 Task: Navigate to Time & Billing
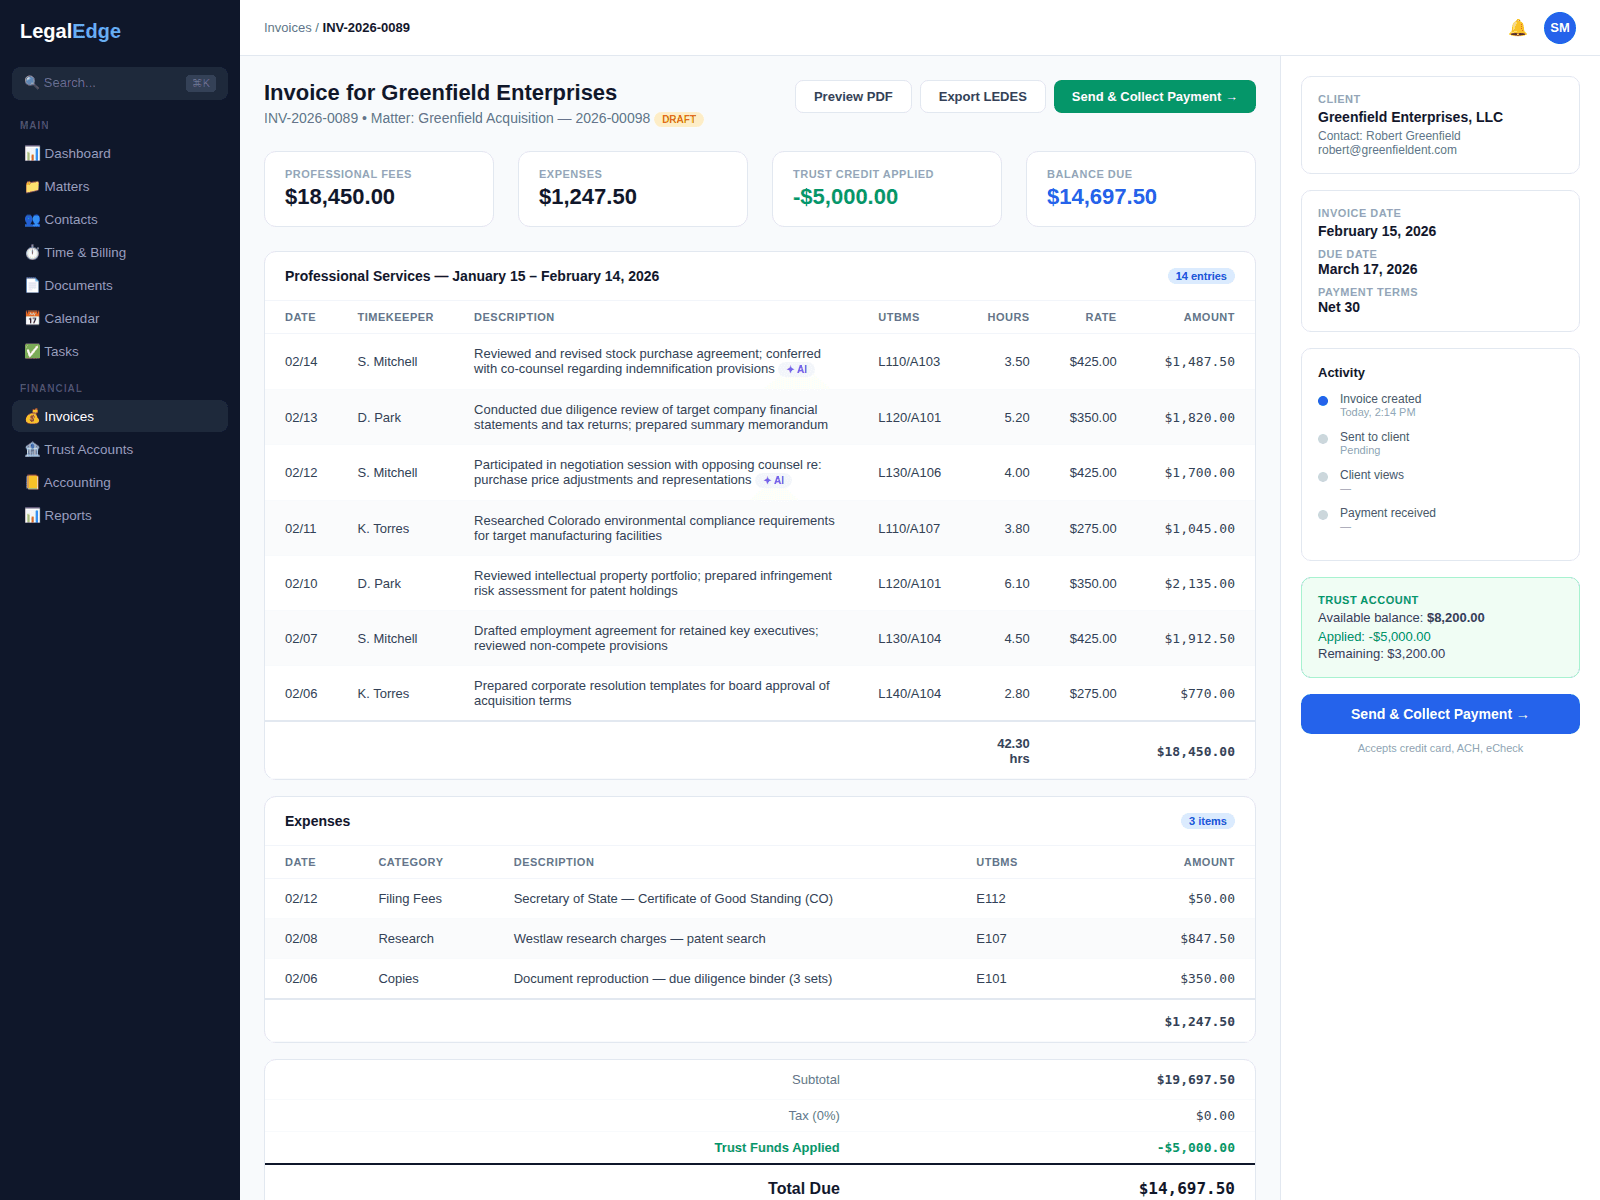click(x=120, y=253)
